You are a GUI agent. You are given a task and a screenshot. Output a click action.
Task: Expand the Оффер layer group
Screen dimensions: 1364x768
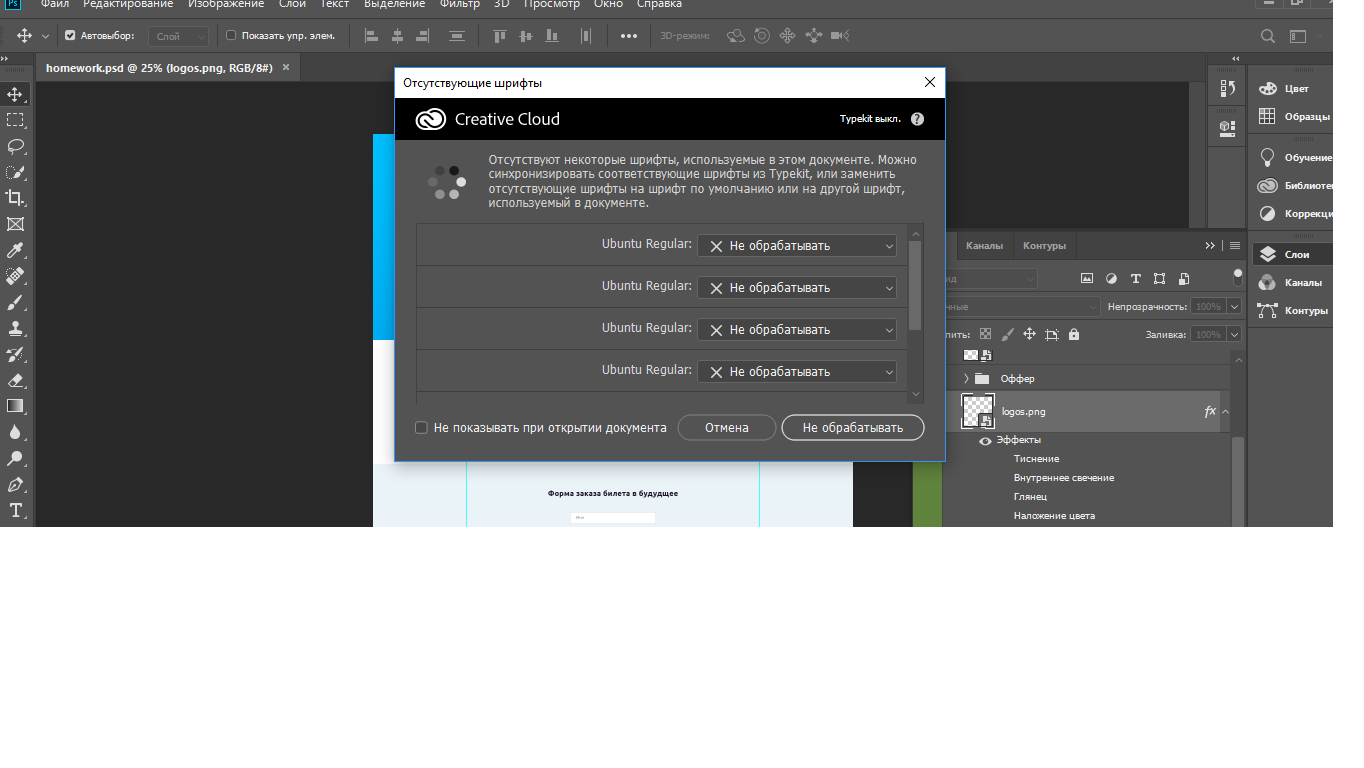tap(966, 379)
